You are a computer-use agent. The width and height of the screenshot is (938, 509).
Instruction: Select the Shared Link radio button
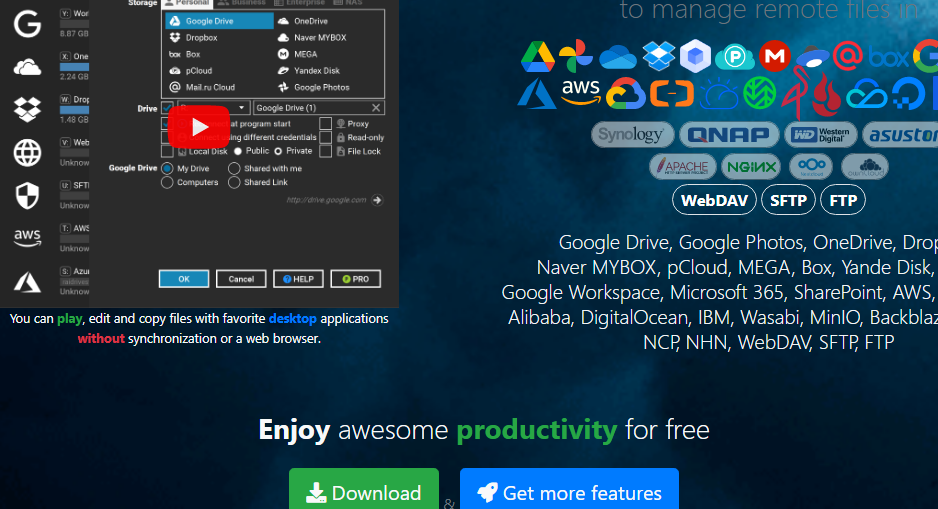234,182
